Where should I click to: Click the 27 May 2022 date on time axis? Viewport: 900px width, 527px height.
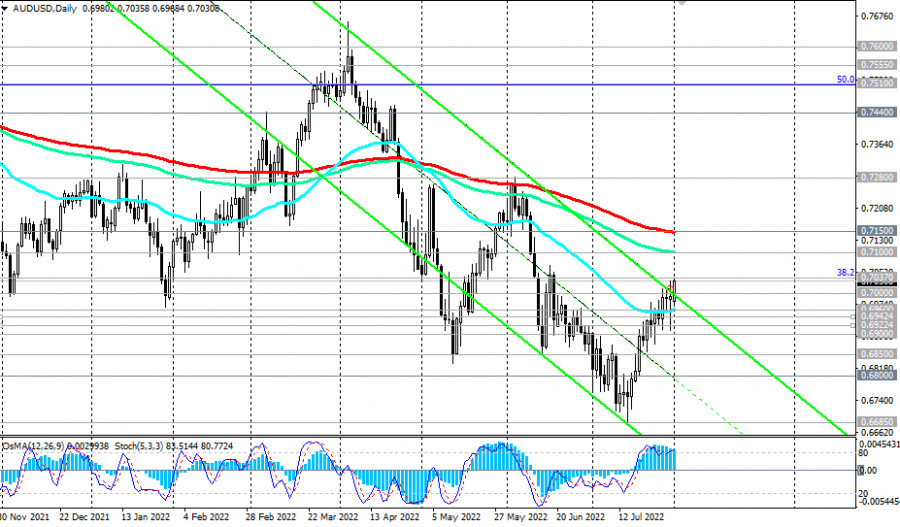[x=522, y=518]
